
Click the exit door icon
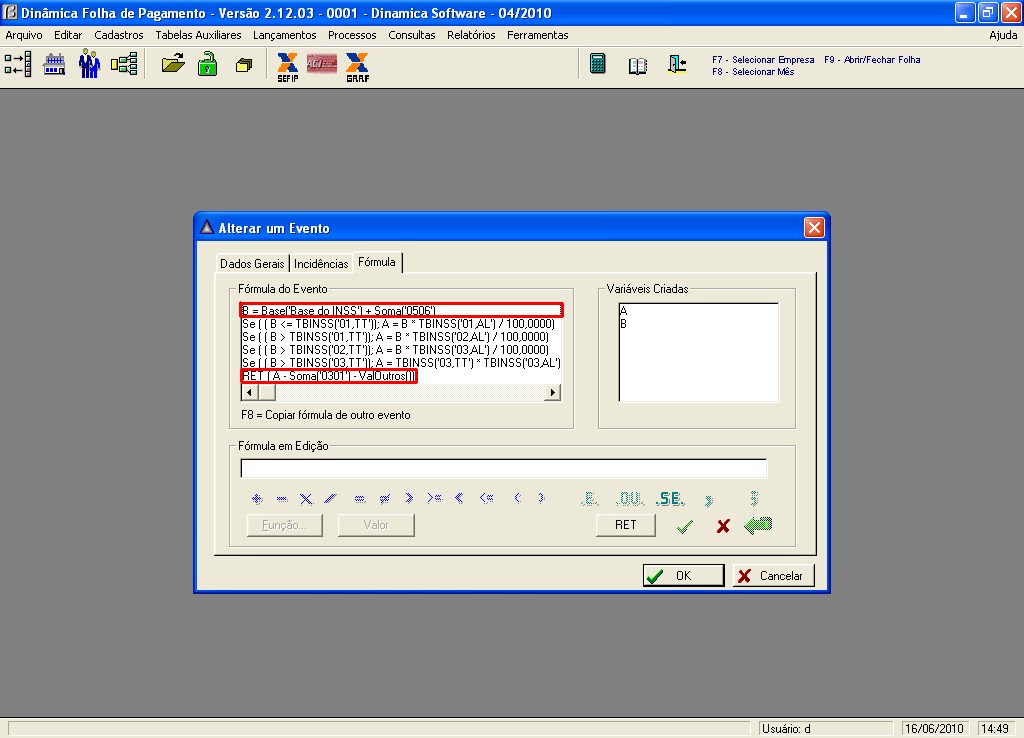[677, 64]
